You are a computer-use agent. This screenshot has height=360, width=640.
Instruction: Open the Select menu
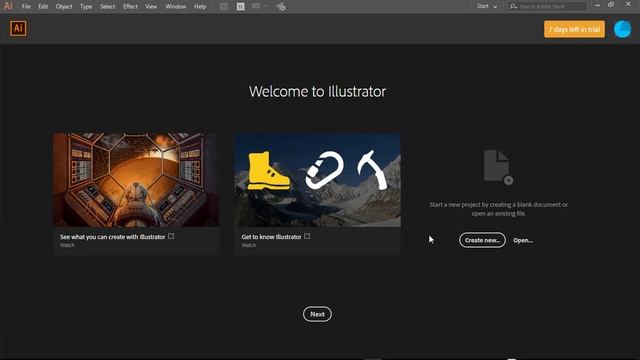pos(108,7)
